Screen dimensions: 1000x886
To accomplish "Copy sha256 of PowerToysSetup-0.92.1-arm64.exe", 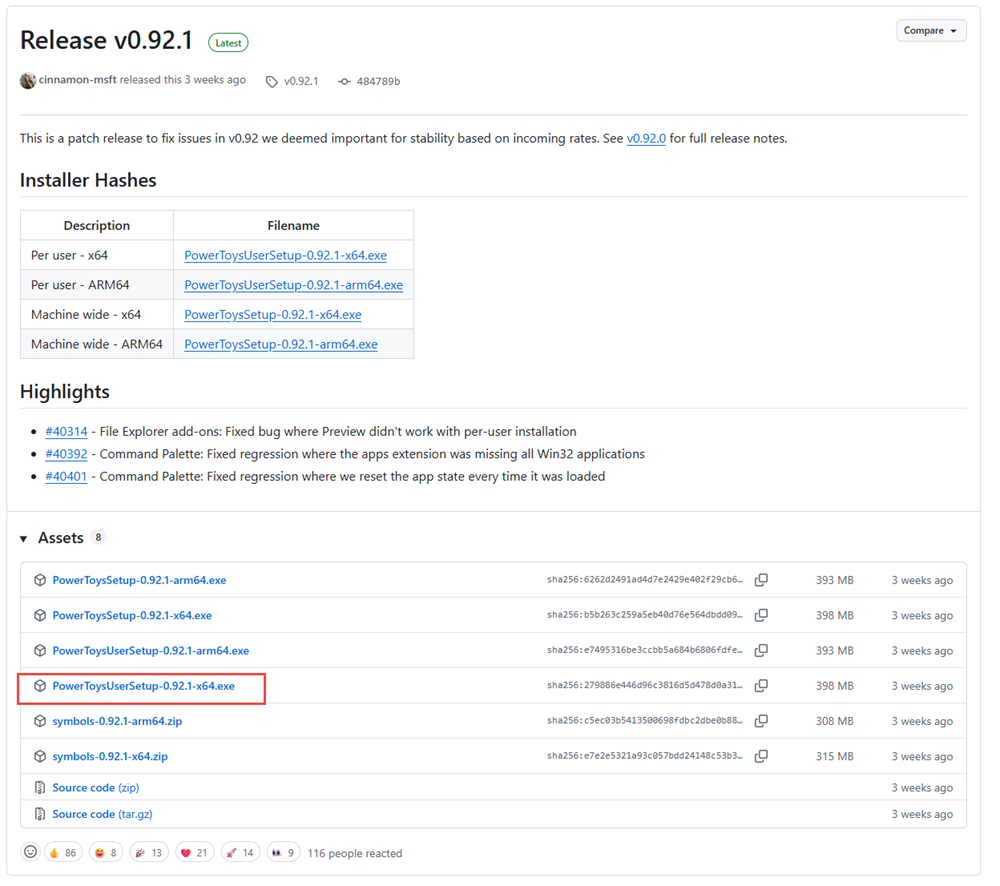I will [761, 580].
